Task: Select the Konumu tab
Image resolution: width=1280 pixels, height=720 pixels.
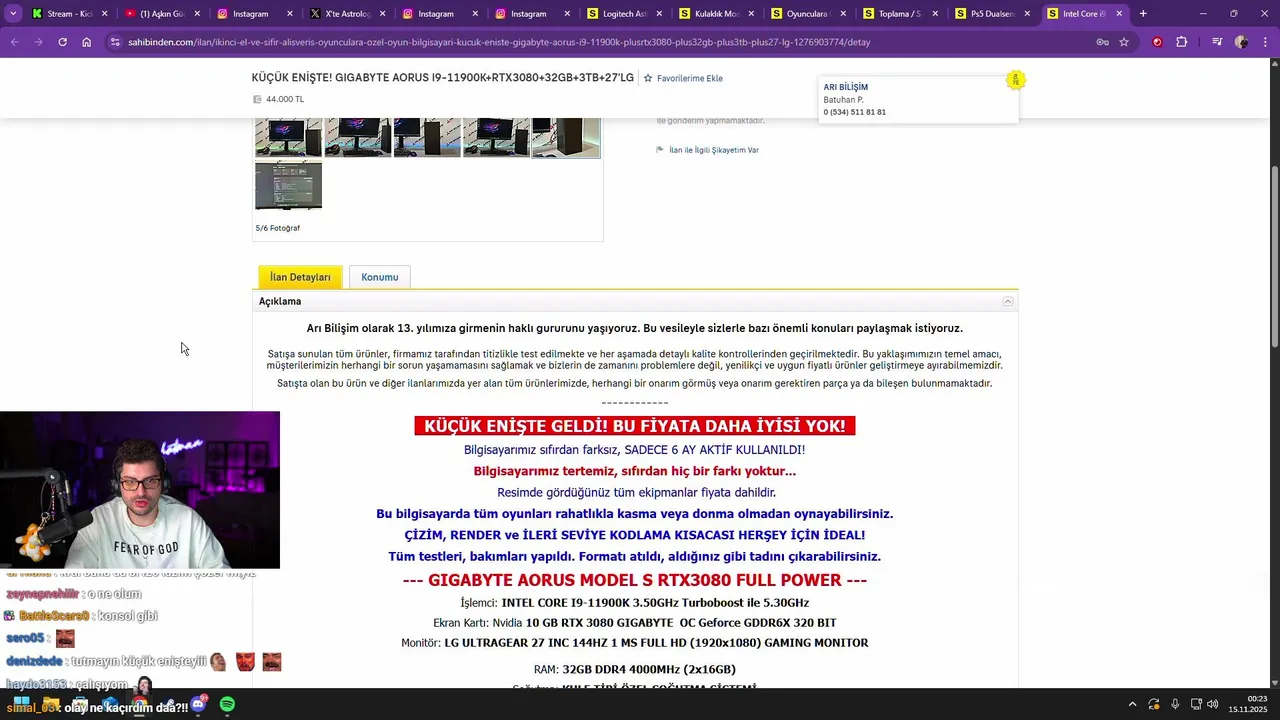Action: (379, 277)
